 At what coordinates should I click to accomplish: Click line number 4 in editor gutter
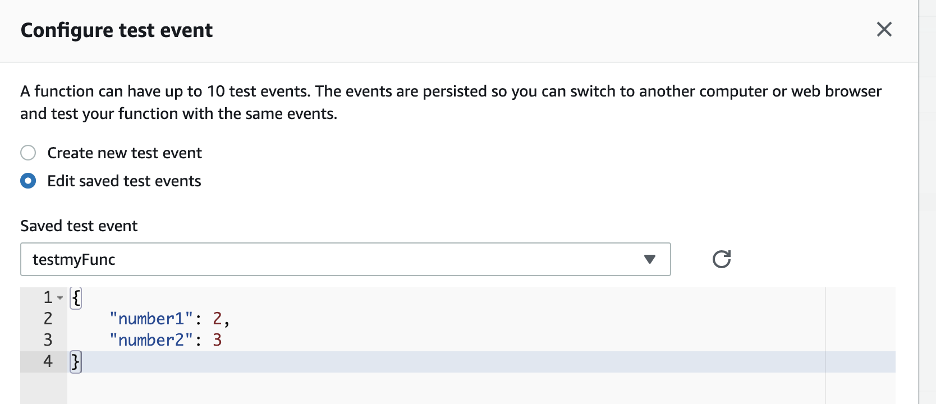point(47,362)
